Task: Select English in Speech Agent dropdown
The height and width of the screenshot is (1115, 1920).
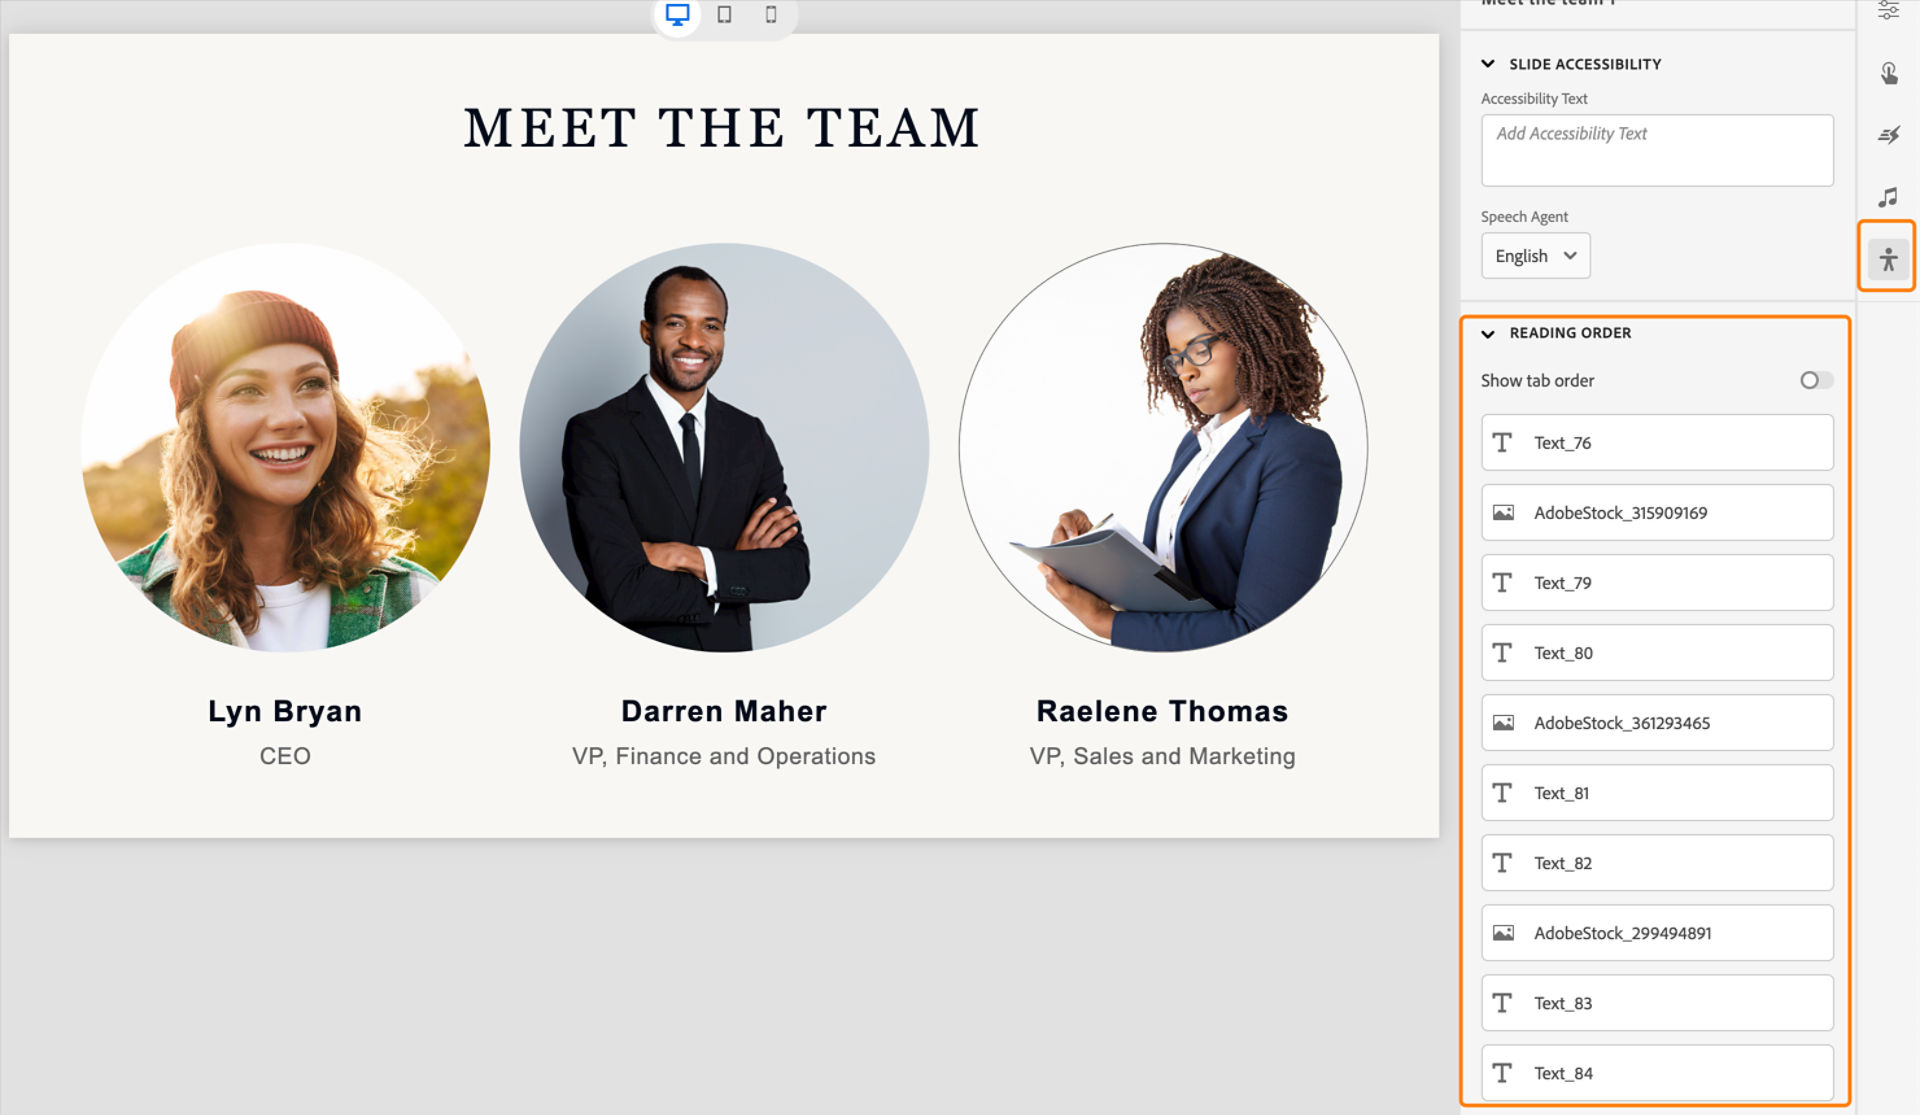Action: click(x=1533, y=256)
